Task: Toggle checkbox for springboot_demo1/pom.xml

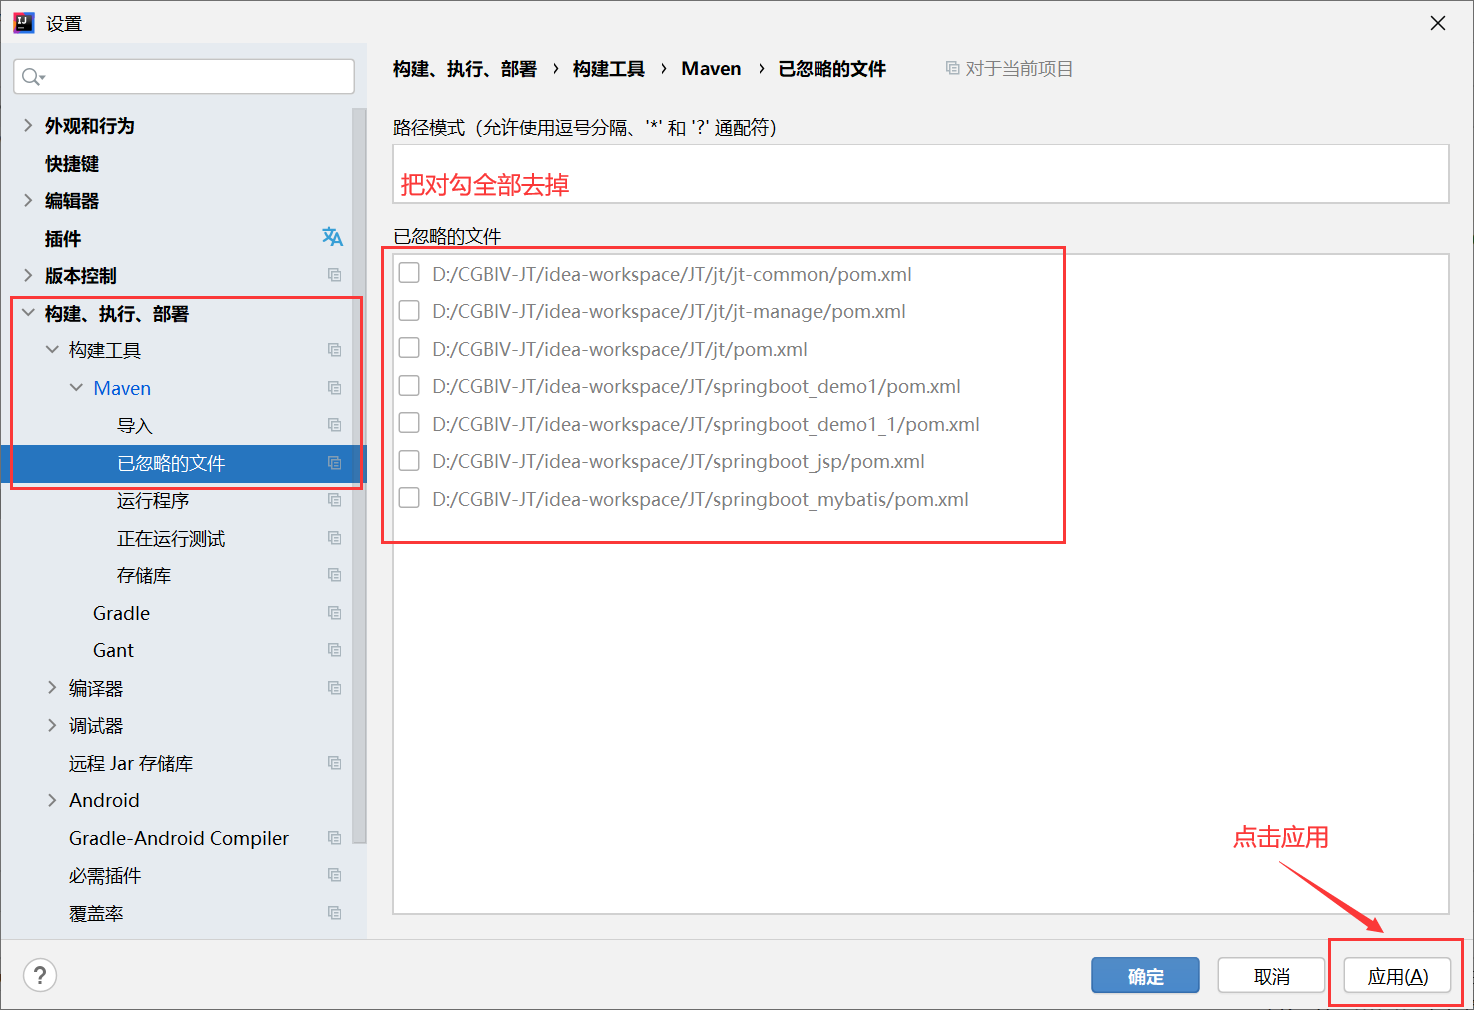Action: (x=409, y=385)
